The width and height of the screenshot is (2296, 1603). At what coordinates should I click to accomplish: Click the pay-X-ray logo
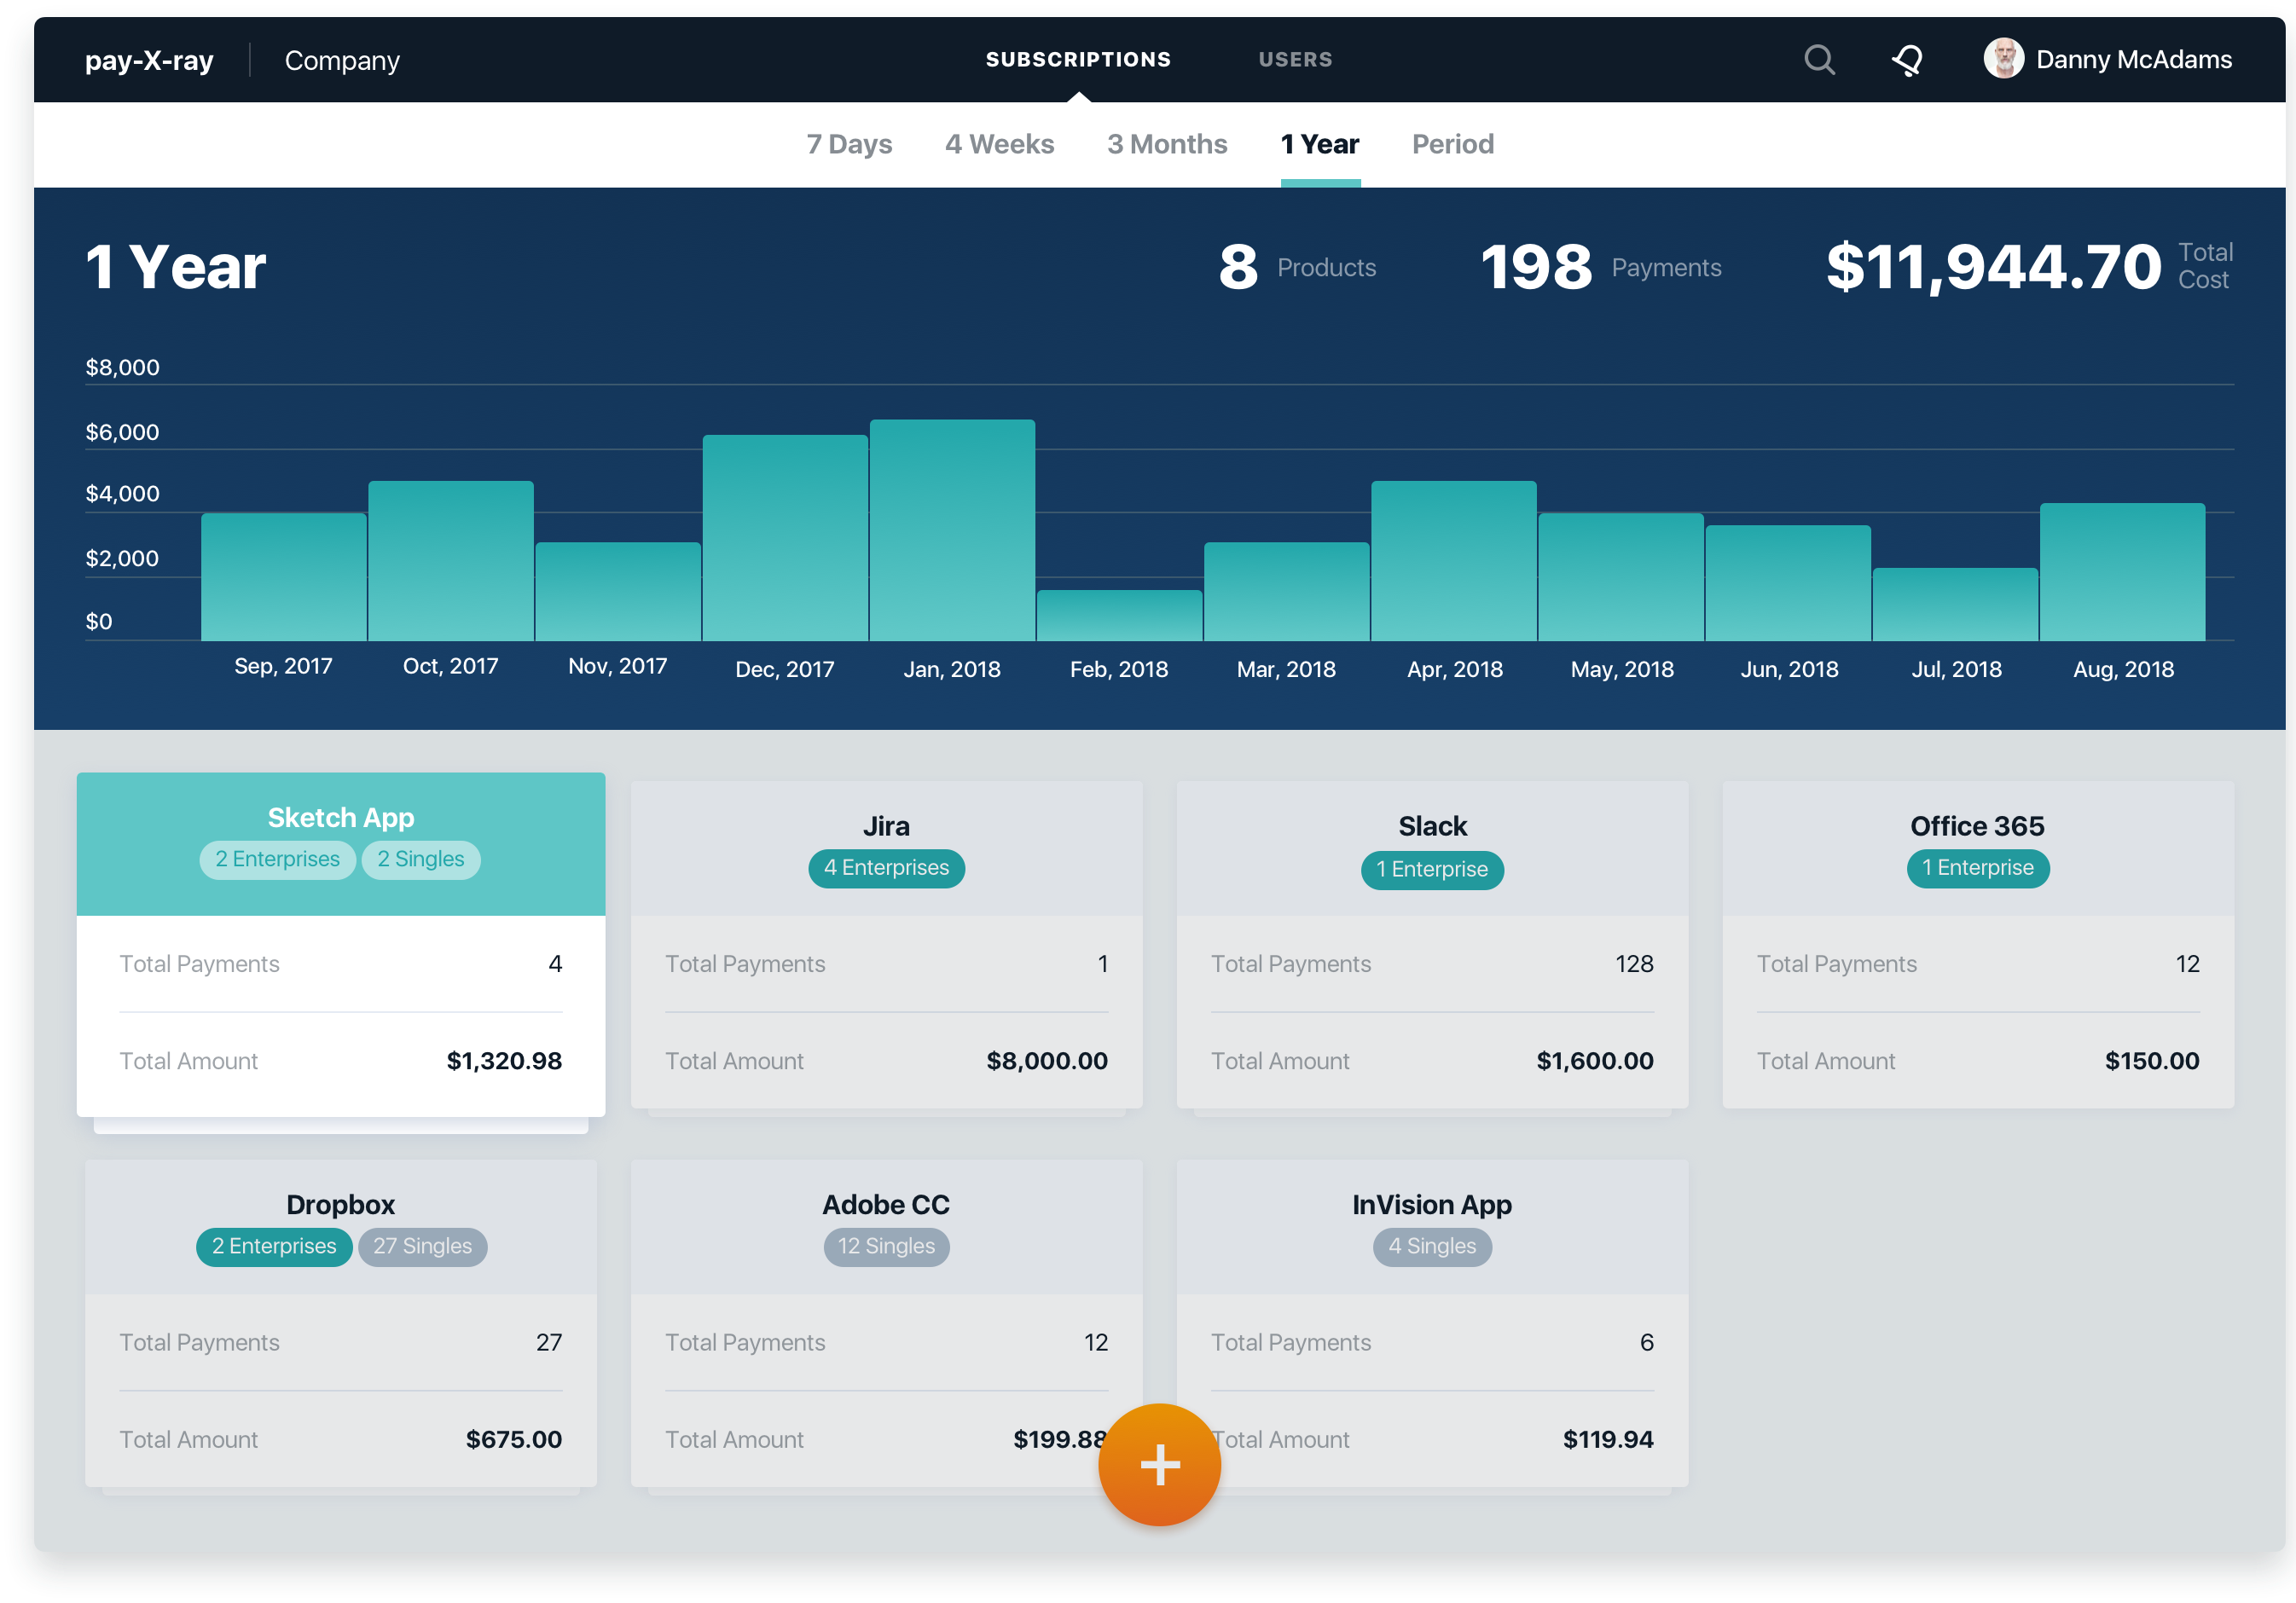click(x=149, y=61)
